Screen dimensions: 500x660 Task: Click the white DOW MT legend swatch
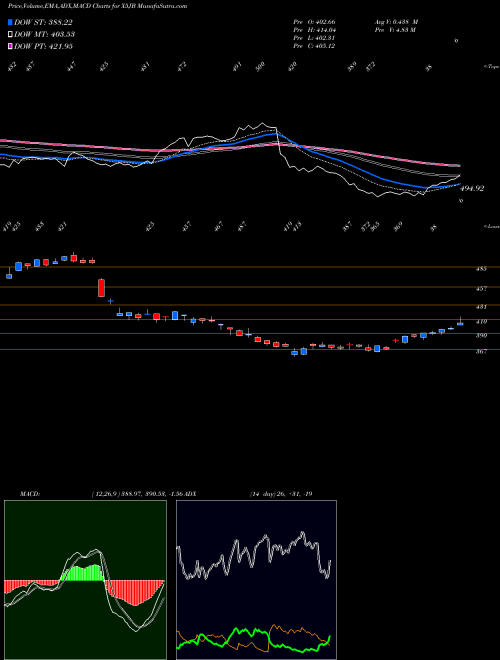tap(11, 34)
